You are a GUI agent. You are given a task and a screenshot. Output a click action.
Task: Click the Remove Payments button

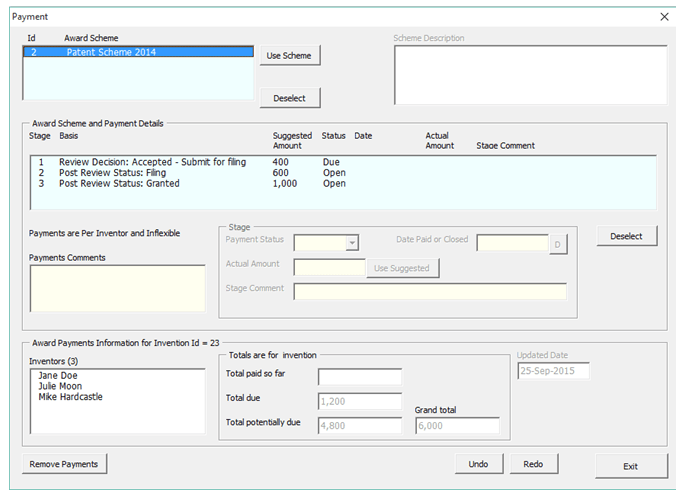pyautogui.click(x=64, y=464)
